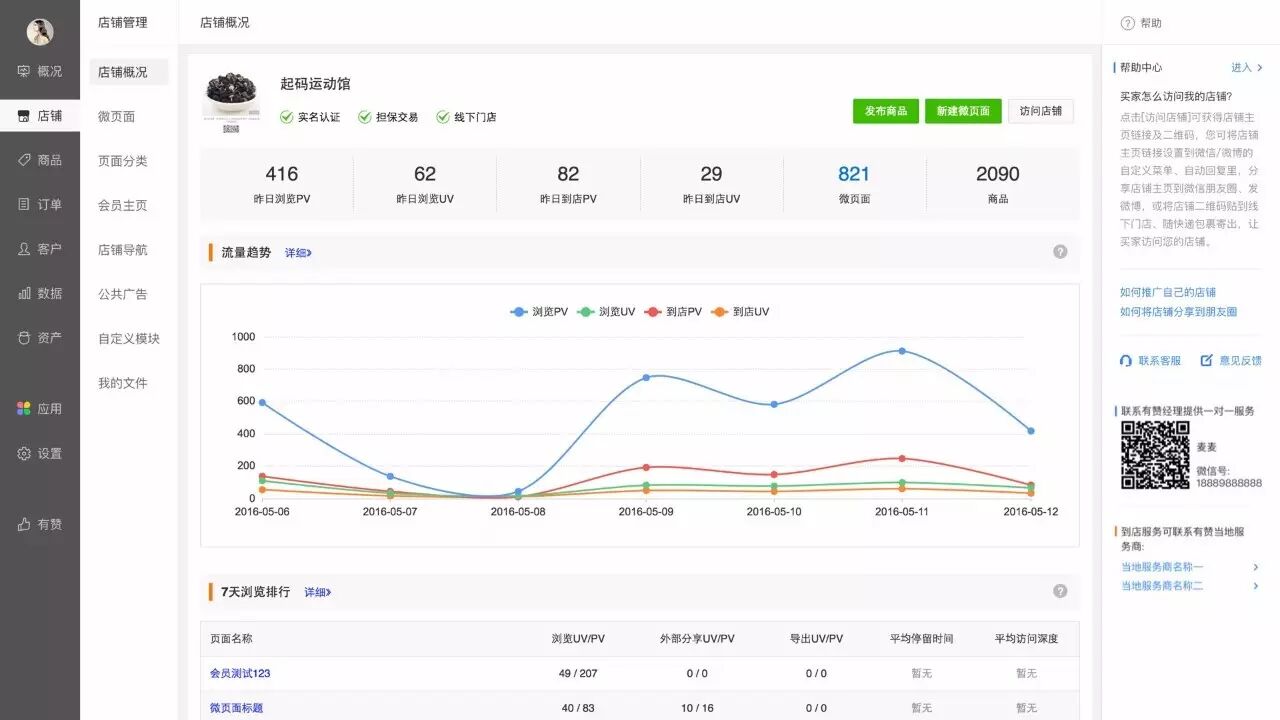Open 7天浏览排行 详细 link

[317, 592]
